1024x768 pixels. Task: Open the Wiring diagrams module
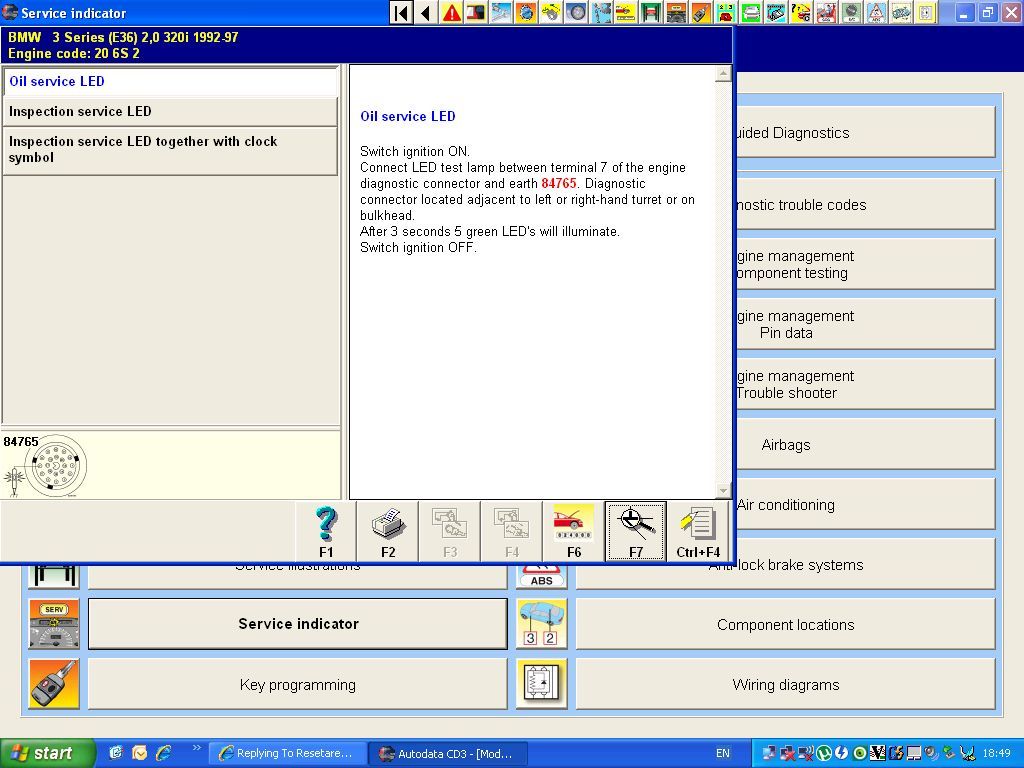point(785,685)
